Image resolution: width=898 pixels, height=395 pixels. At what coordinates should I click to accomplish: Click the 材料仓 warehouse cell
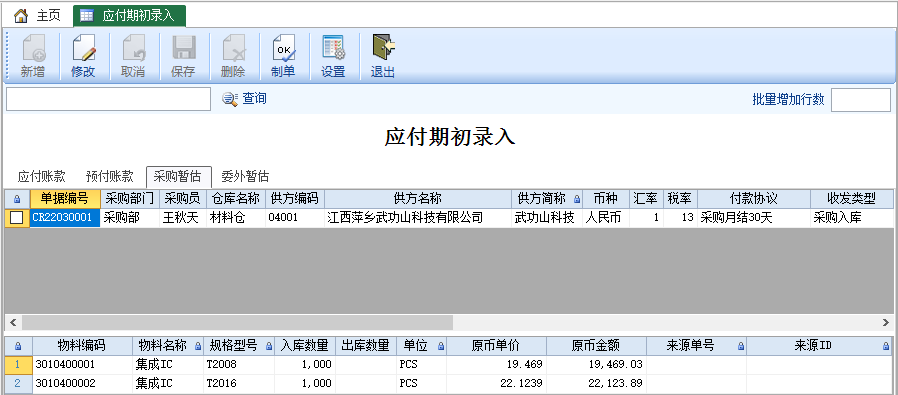click(x=236, y=218)
